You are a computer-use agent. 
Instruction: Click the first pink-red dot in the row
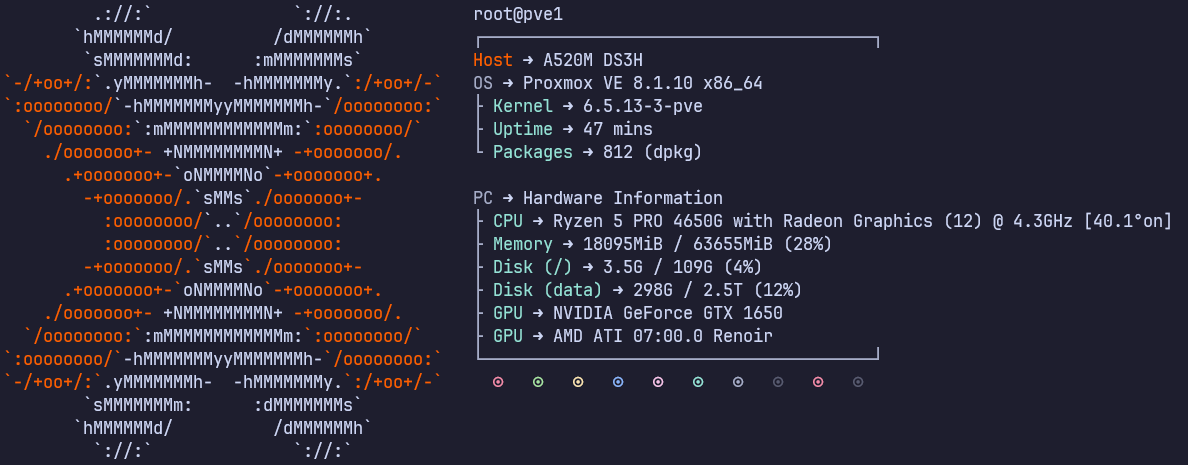(498, 382)
